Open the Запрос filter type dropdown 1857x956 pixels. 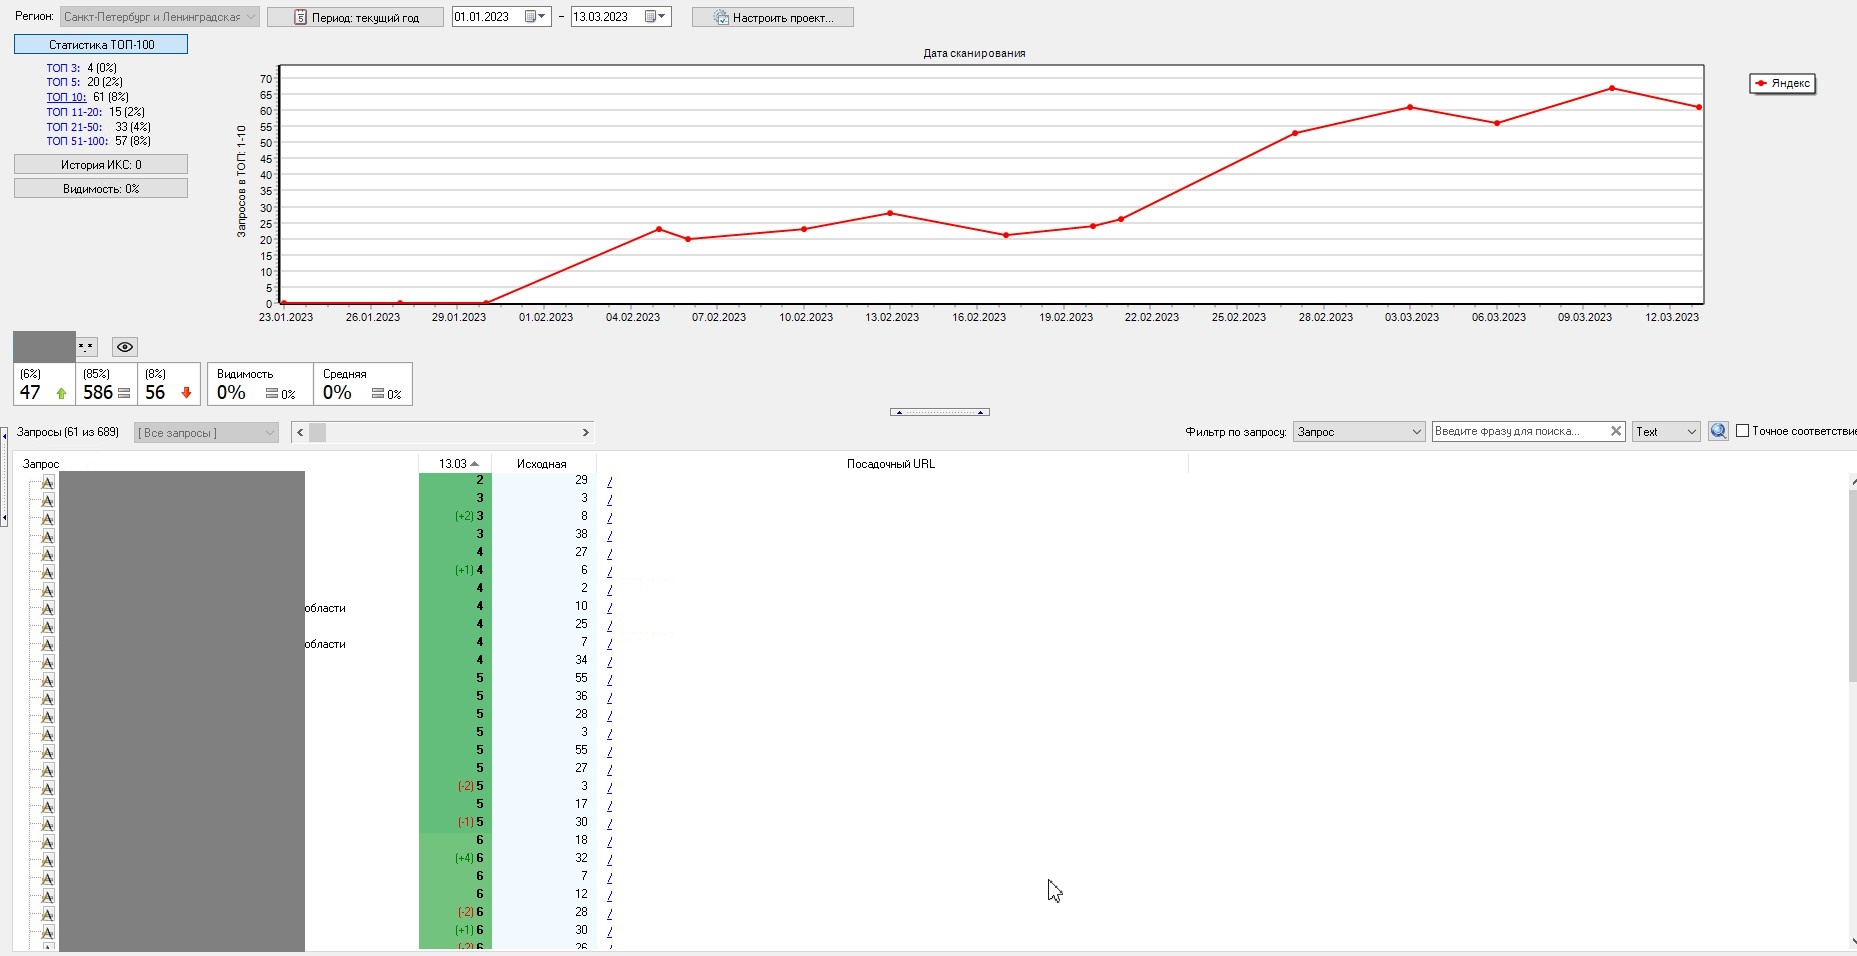tap(1359, 431)
